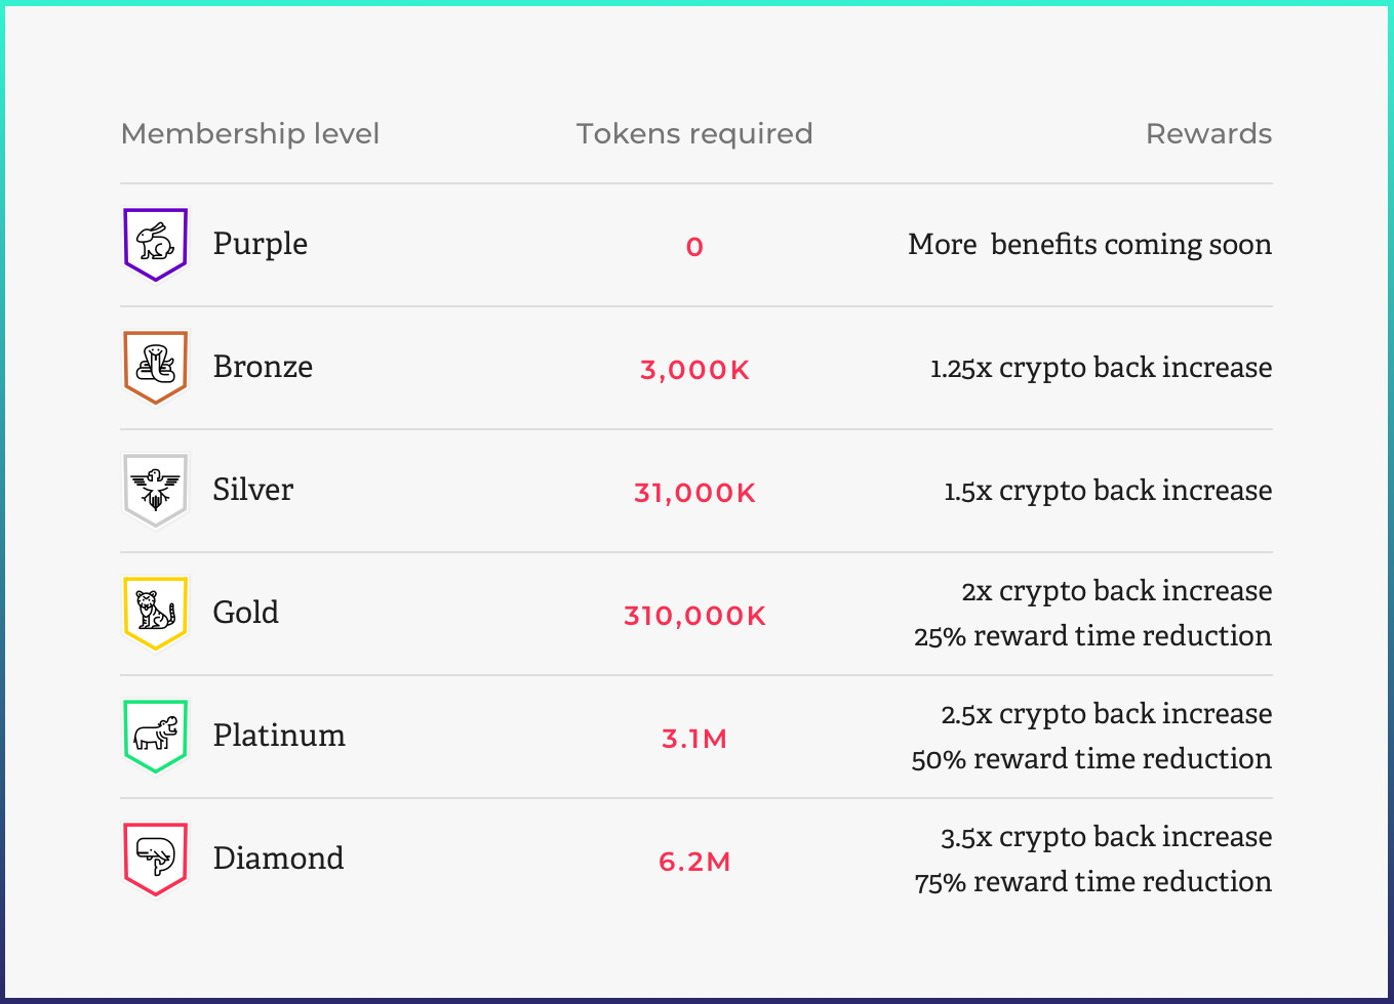Select the Membership level column header

[x=250, y=134]
